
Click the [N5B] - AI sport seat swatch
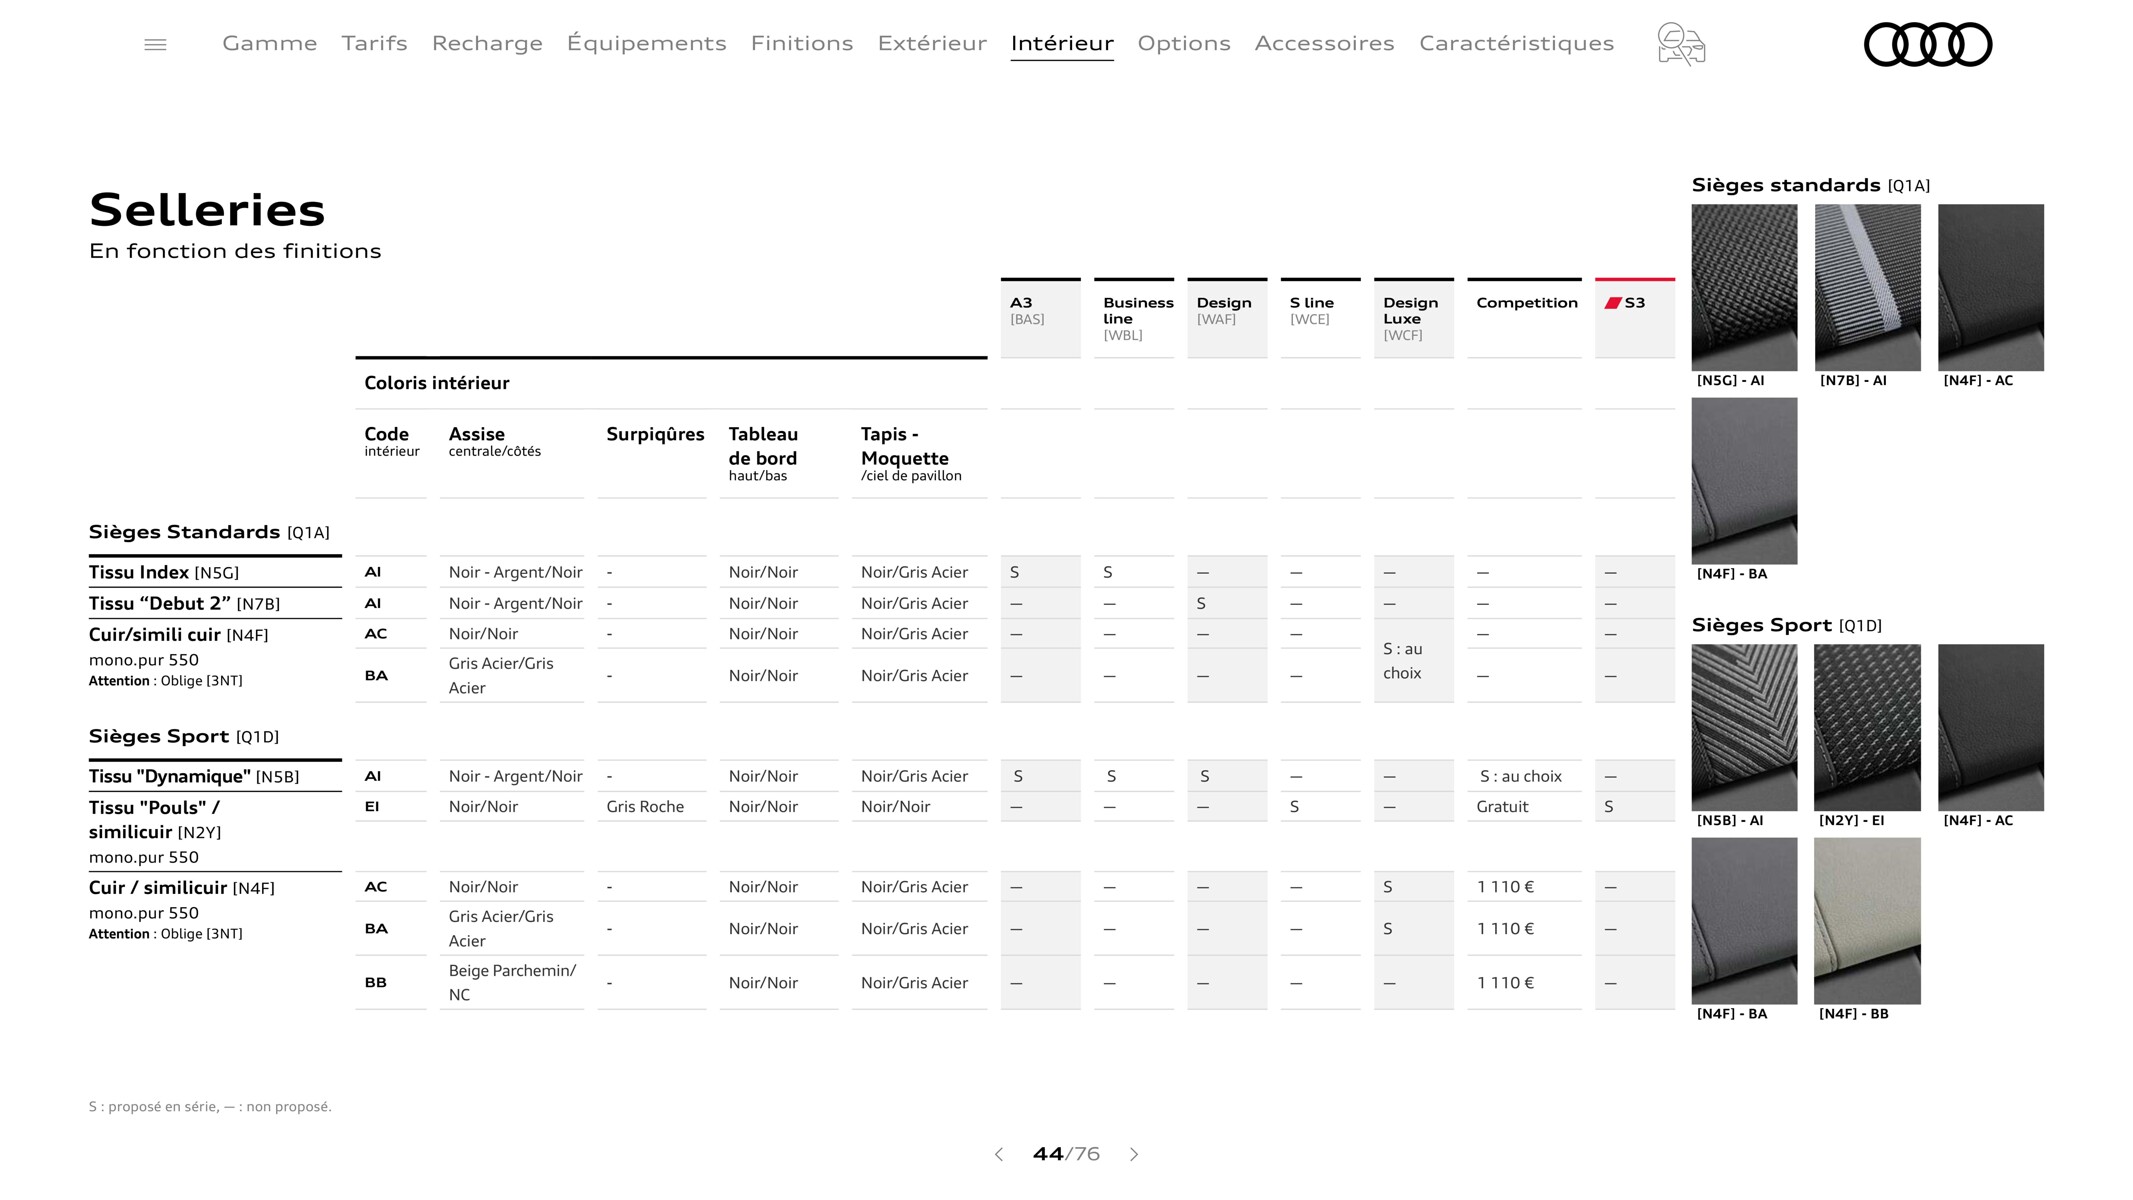(x=1744, y=727)
